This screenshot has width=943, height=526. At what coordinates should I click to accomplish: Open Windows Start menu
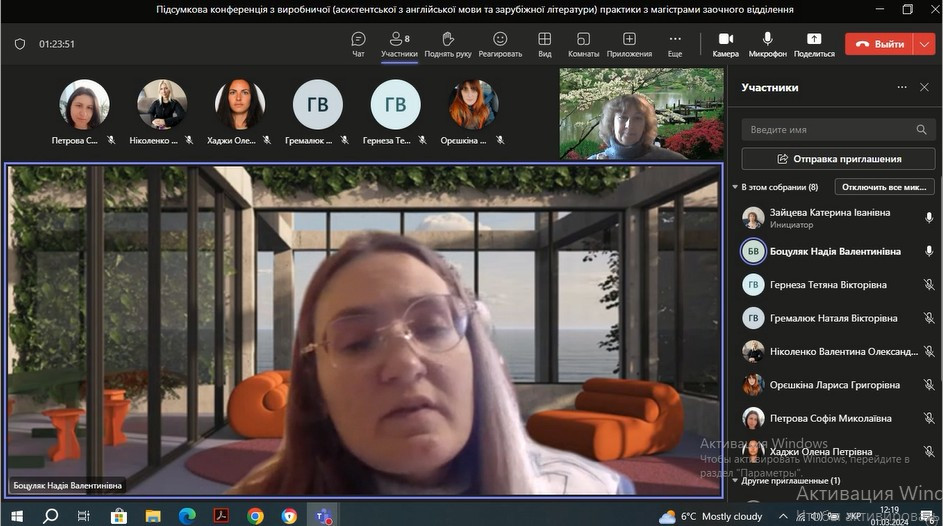point(17,516)
